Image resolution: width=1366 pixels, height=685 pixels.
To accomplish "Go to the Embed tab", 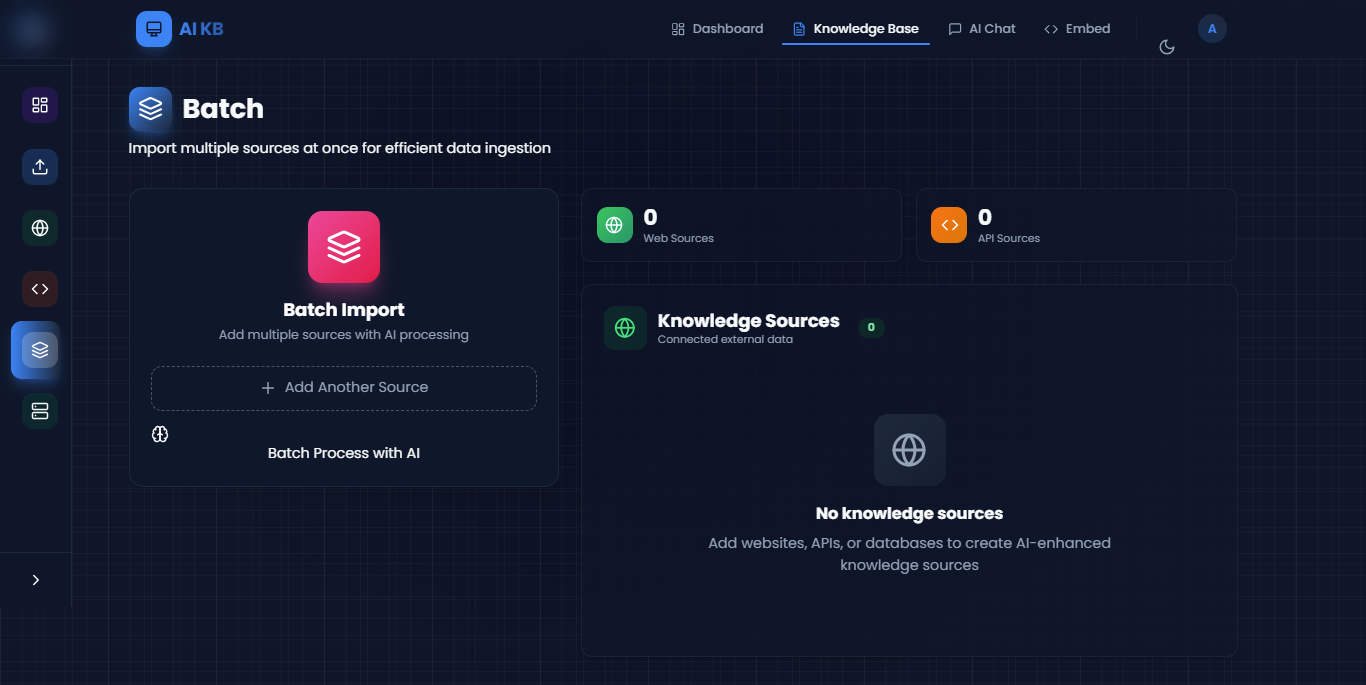I will coord(1077,29).
